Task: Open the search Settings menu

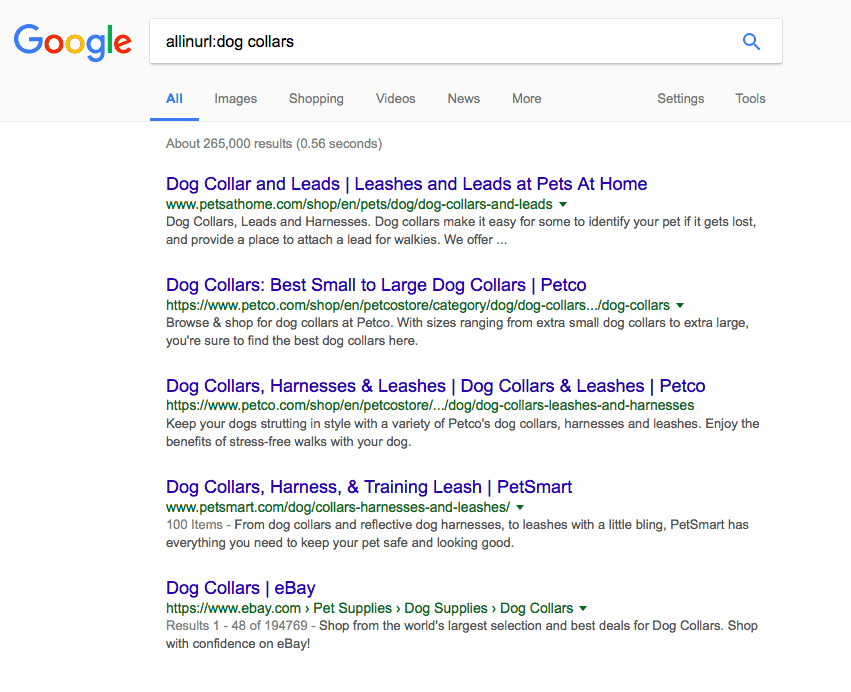Action: tap(680, 99)
